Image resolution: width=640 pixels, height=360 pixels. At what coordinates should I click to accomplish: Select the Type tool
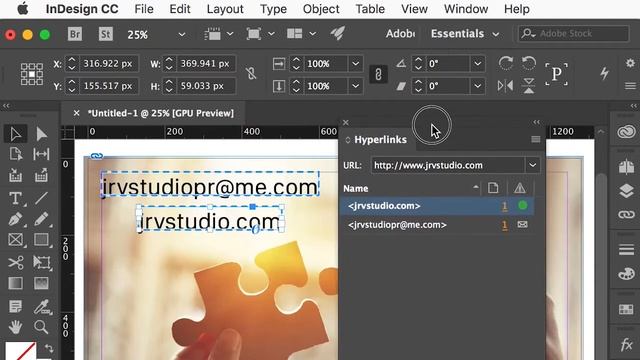(x=16, y=198)
